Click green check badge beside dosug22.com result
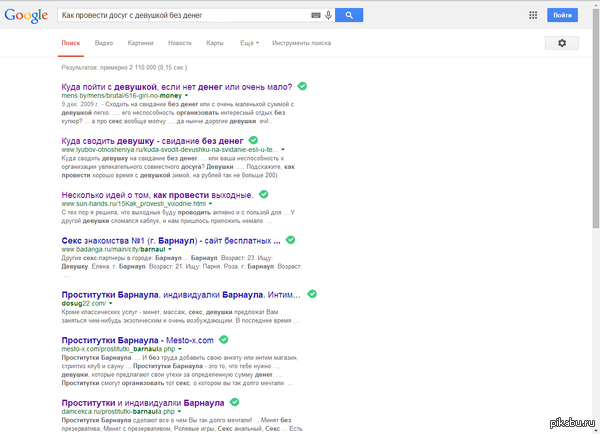 [312, 294]
